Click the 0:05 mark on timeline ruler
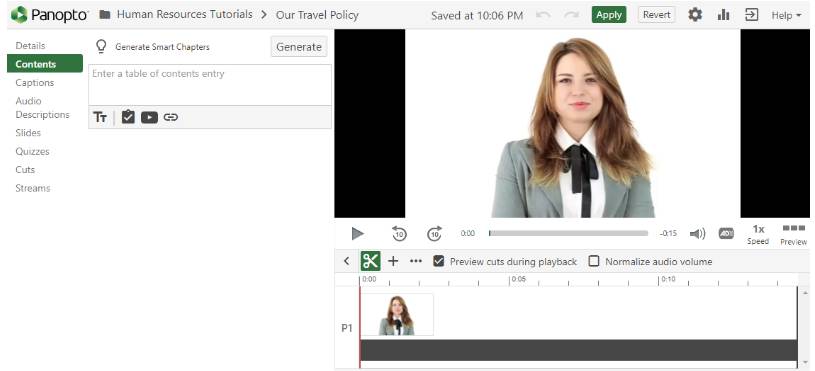Screen dimensions: 815x371 518,279
